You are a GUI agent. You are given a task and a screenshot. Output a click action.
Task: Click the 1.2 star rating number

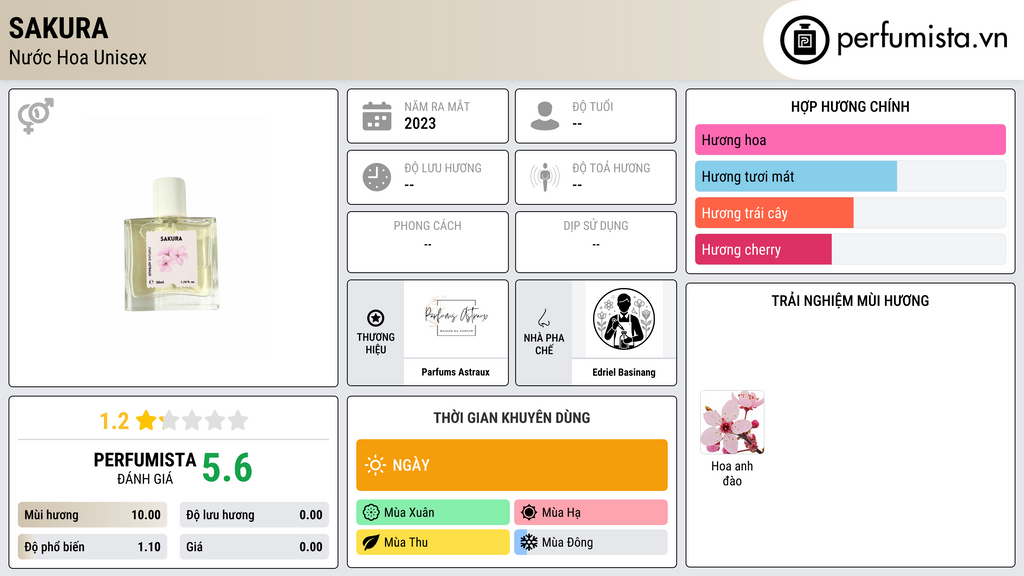(114, 421)
